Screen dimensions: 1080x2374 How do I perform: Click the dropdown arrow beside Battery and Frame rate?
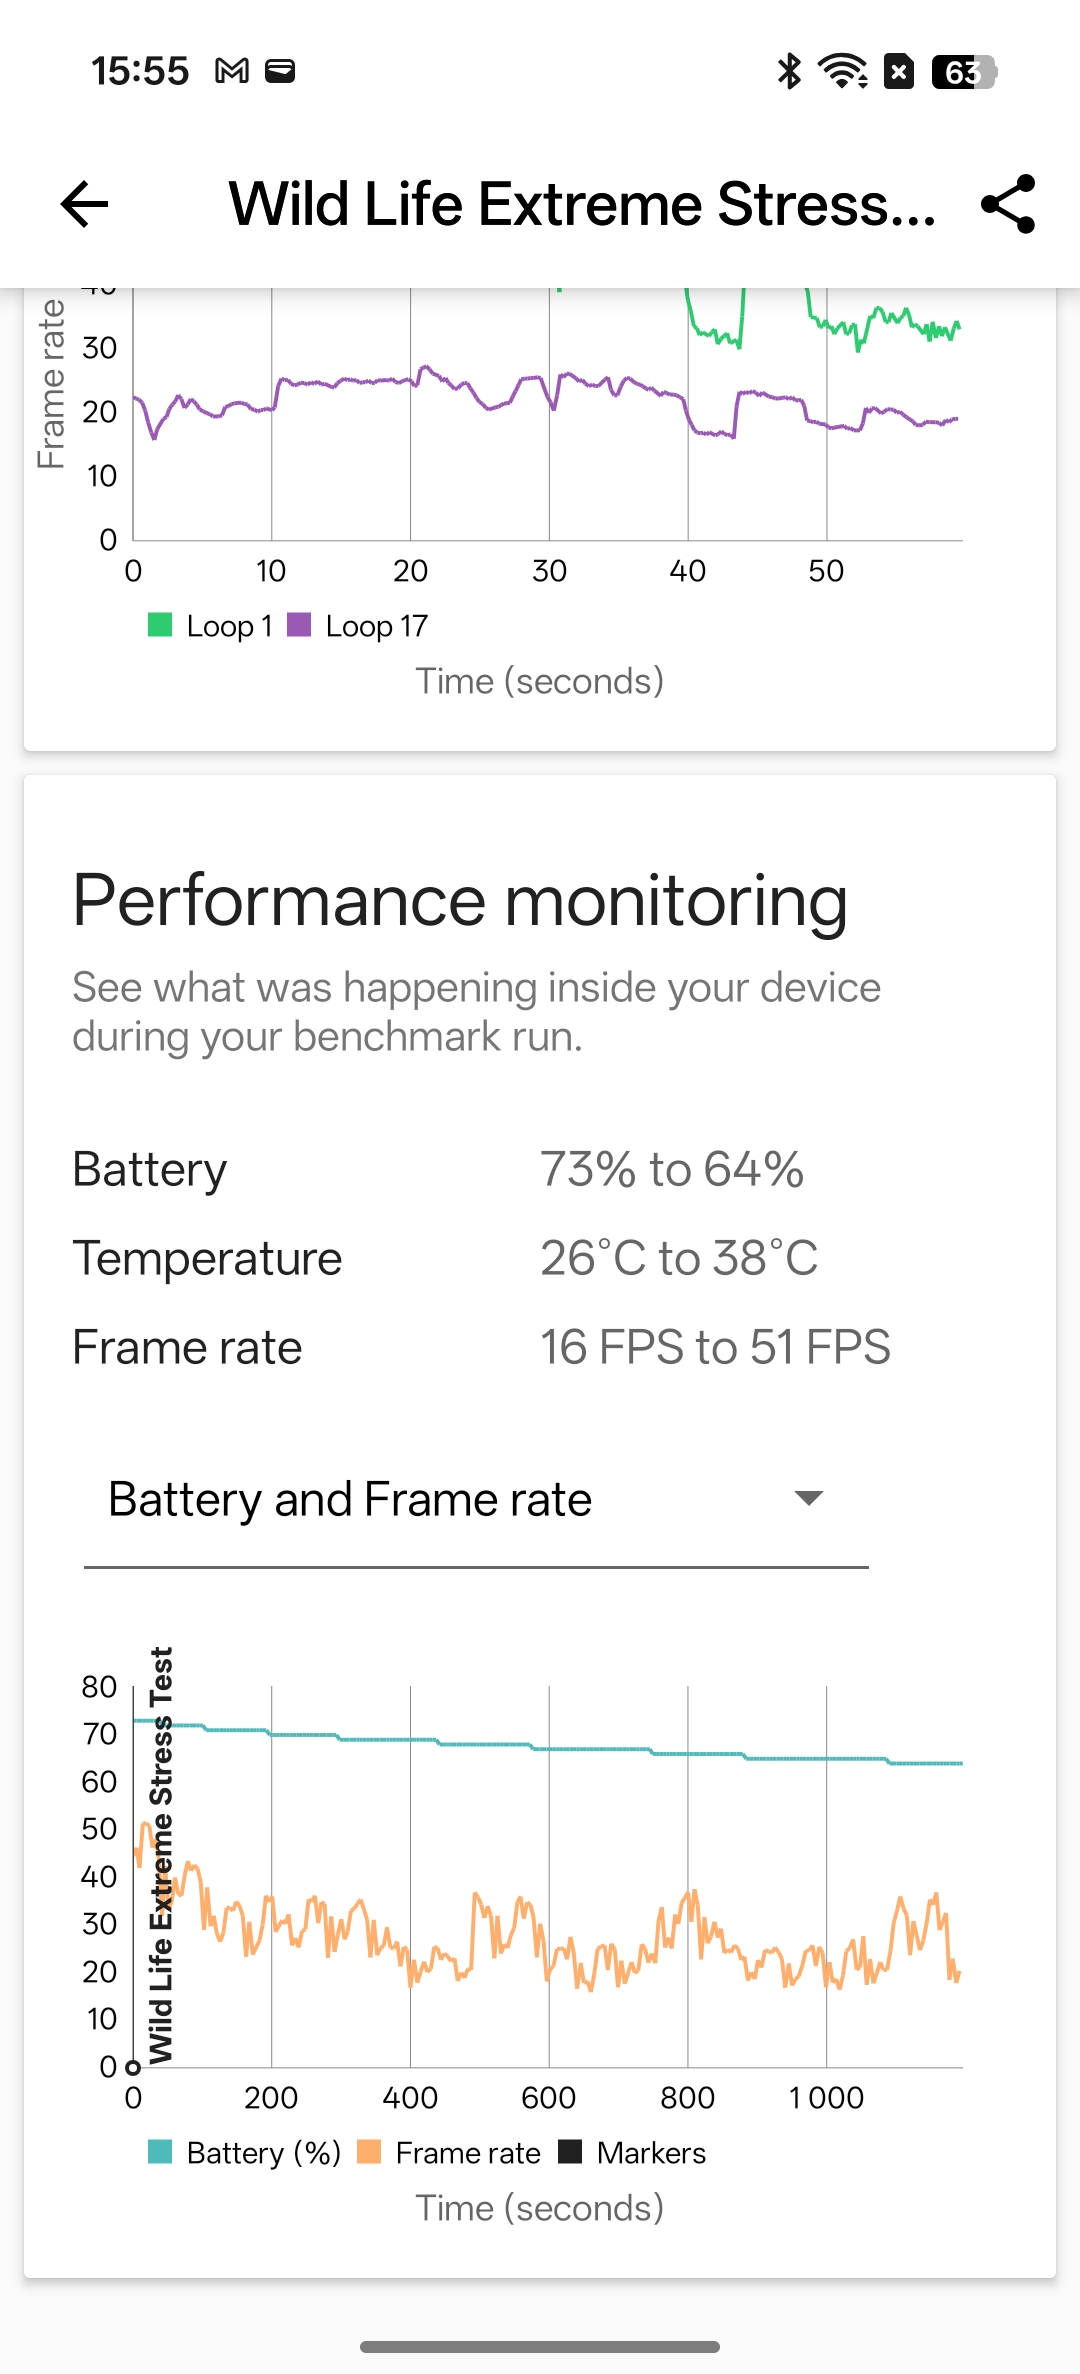[808, 1498]
